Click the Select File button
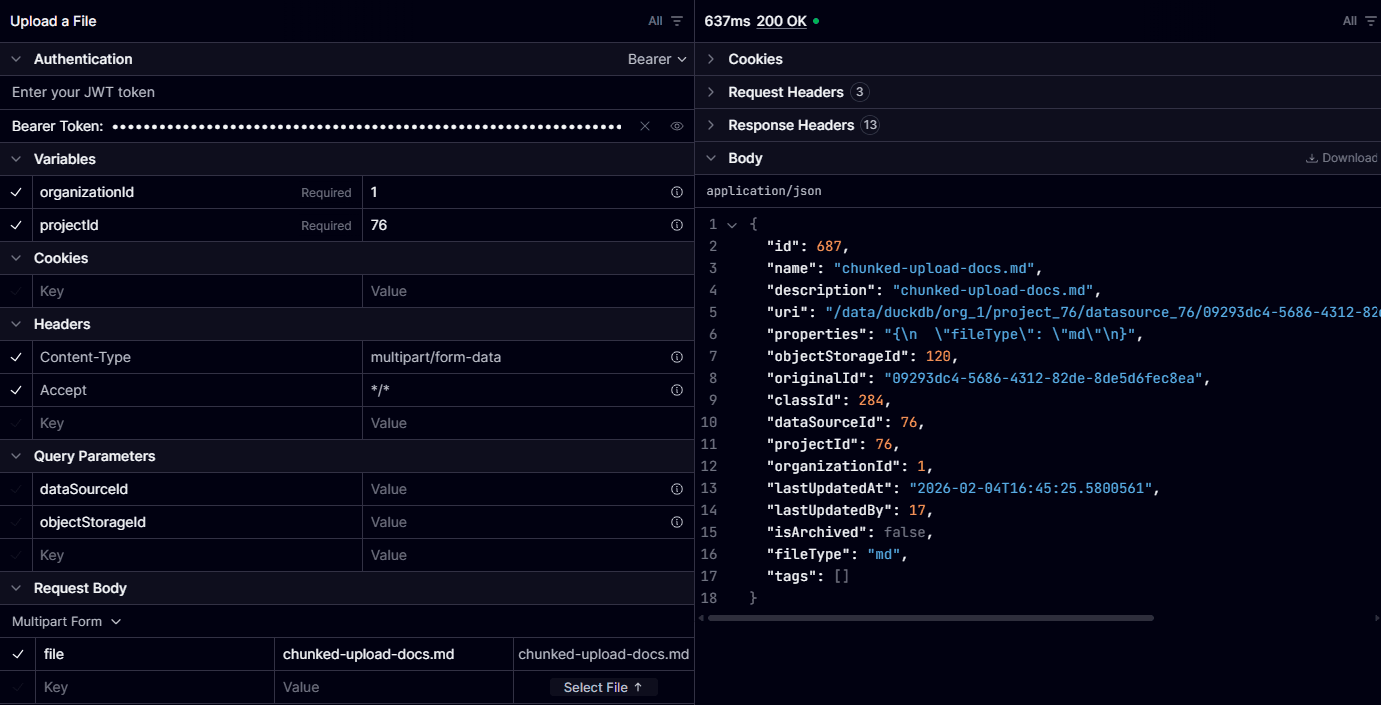This screenshot has height=705, width=1381. click(603, 687)
